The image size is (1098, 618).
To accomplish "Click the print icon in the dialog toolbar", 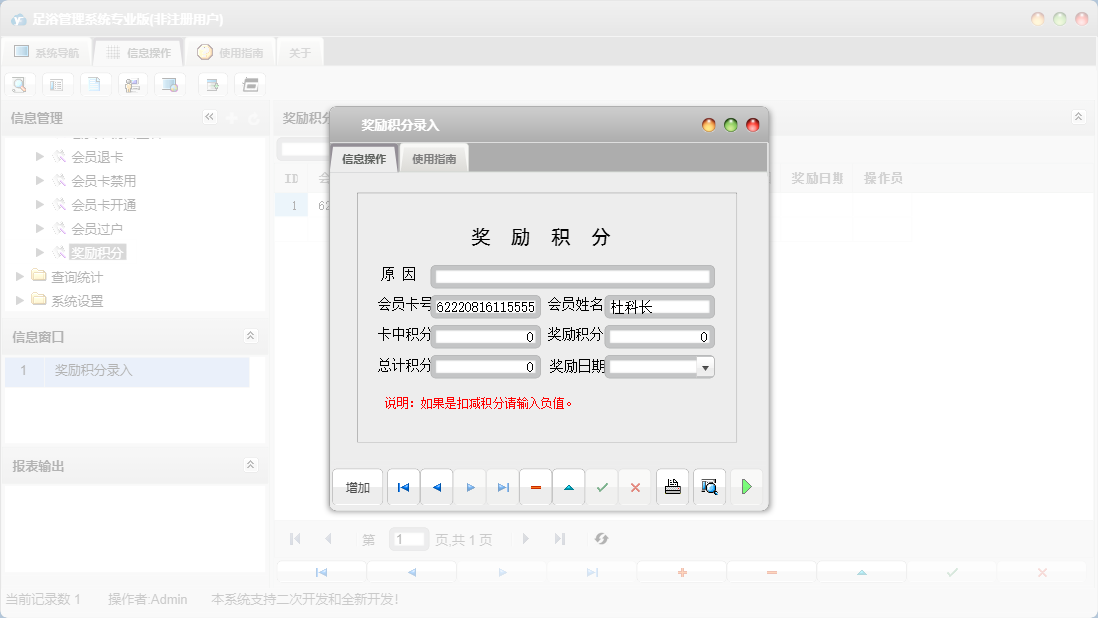I will tap(672, 487).
